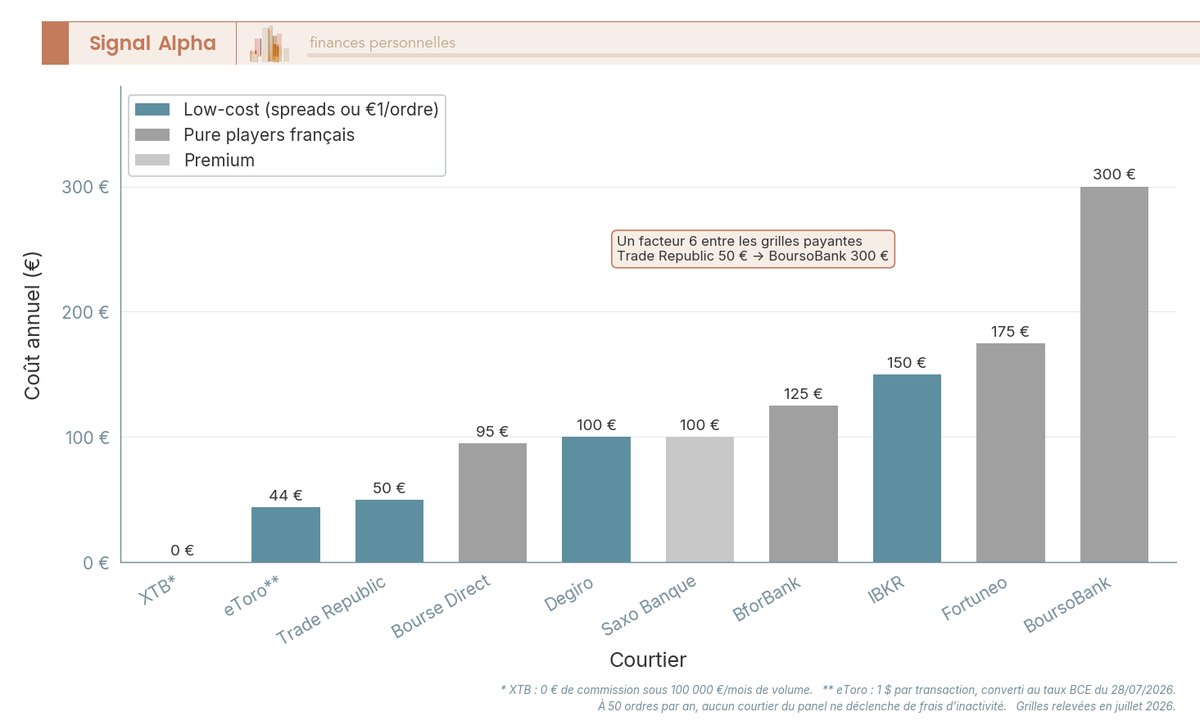Click the '100 €' label above Saxo Banque
The width and height of the screenshot is (1200, 721).
pos(700,425)
